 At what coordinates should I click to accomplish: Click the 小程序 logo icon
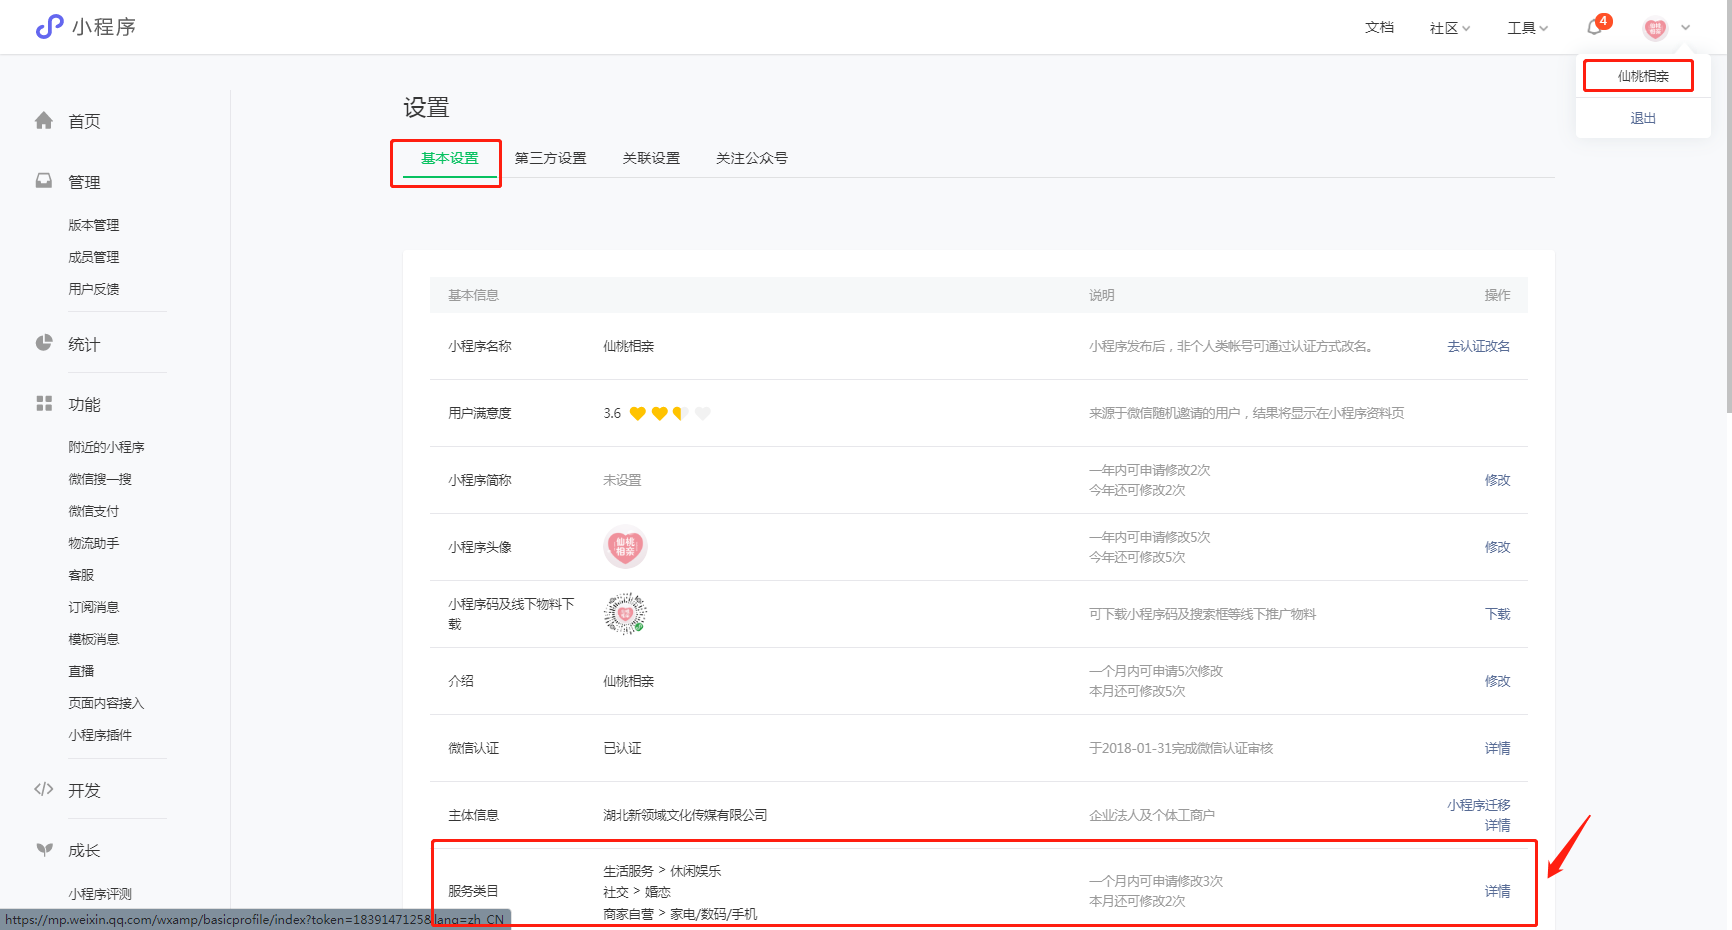click(x=49, y=27)
